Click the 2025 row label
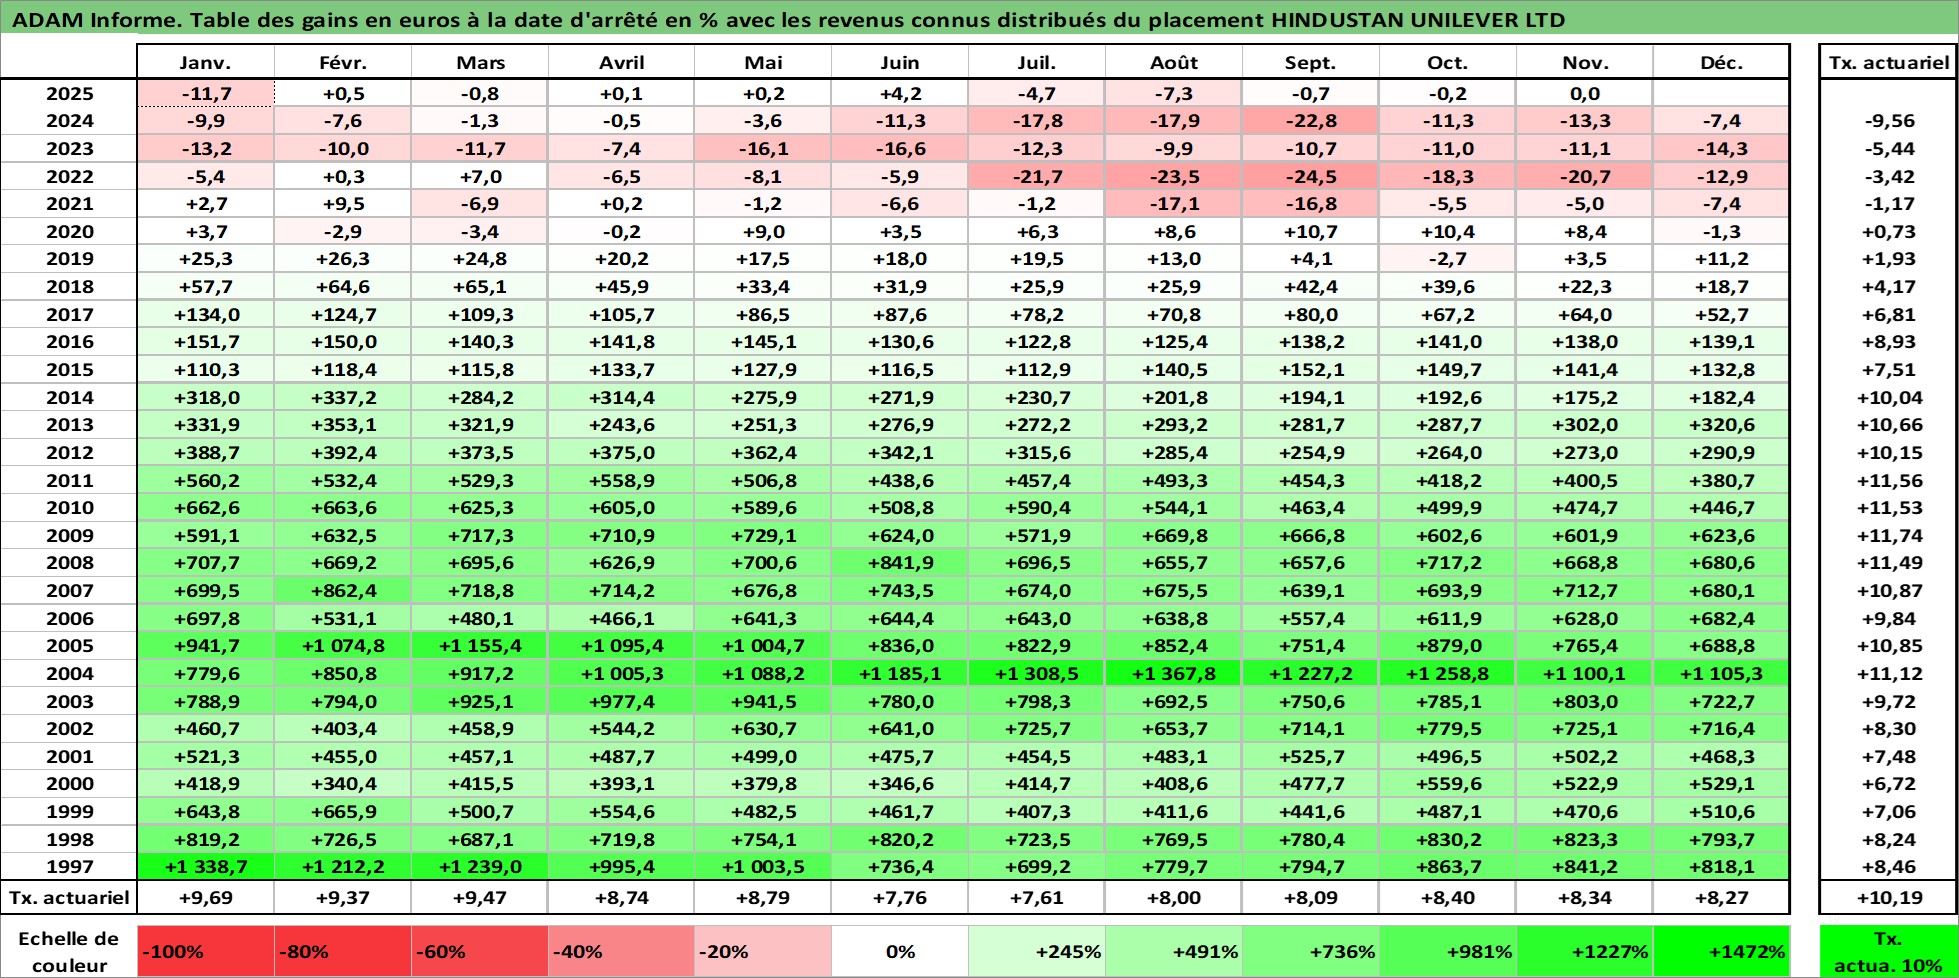 pyautogui.click(x=69, y=93)
